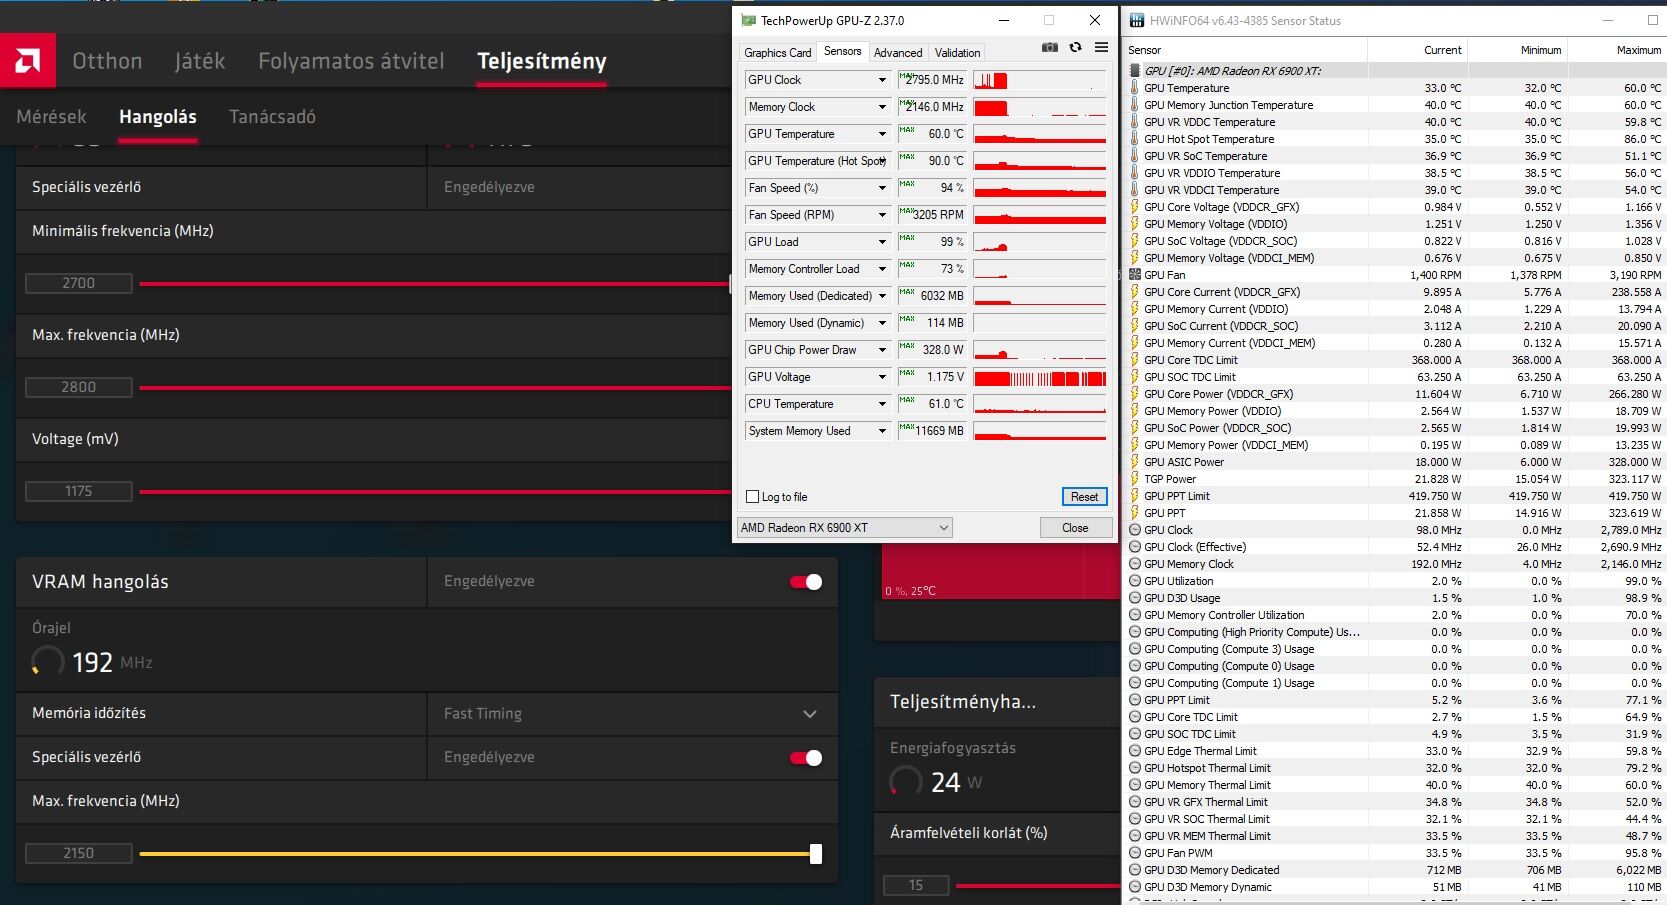The image size is (1667, 905).
Task: Open GPU Voltage dropdown in GPU-Z
Action: tap(882, 377)
